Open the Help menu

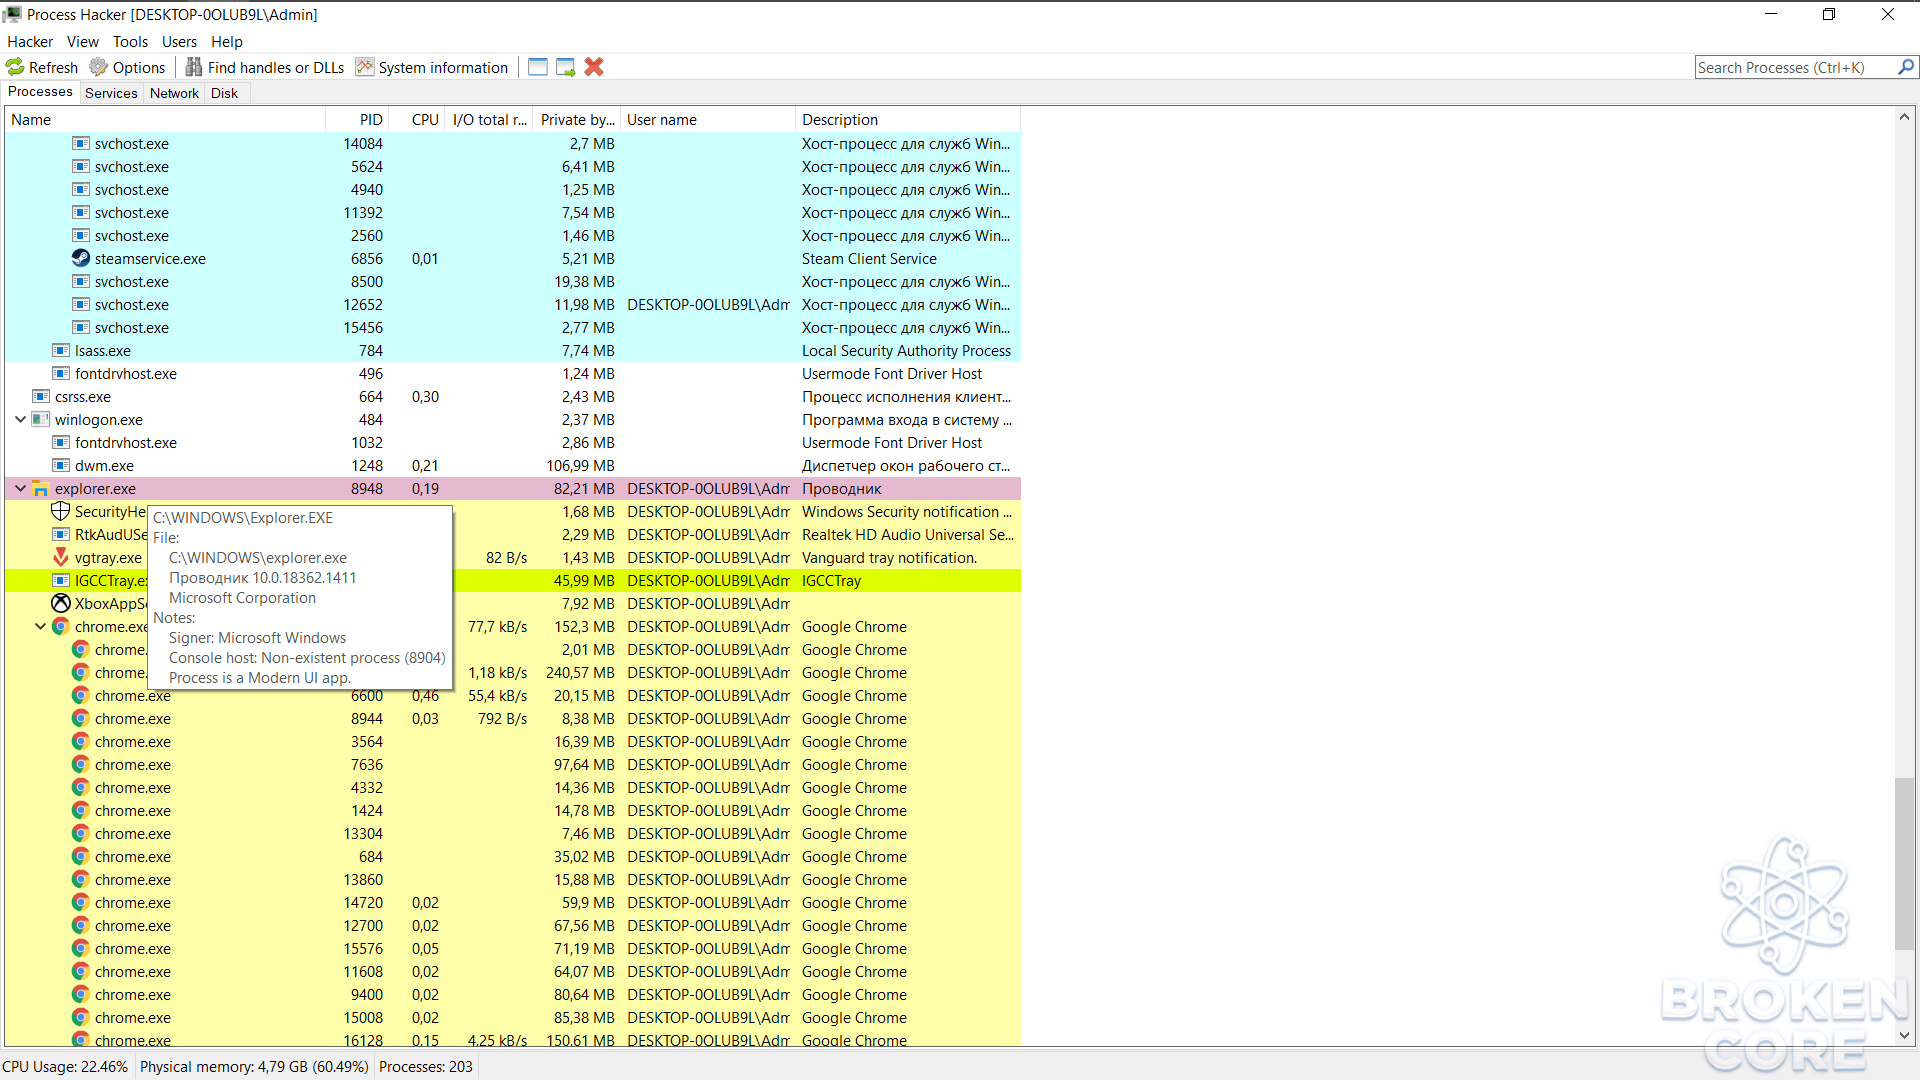(227, 41)
